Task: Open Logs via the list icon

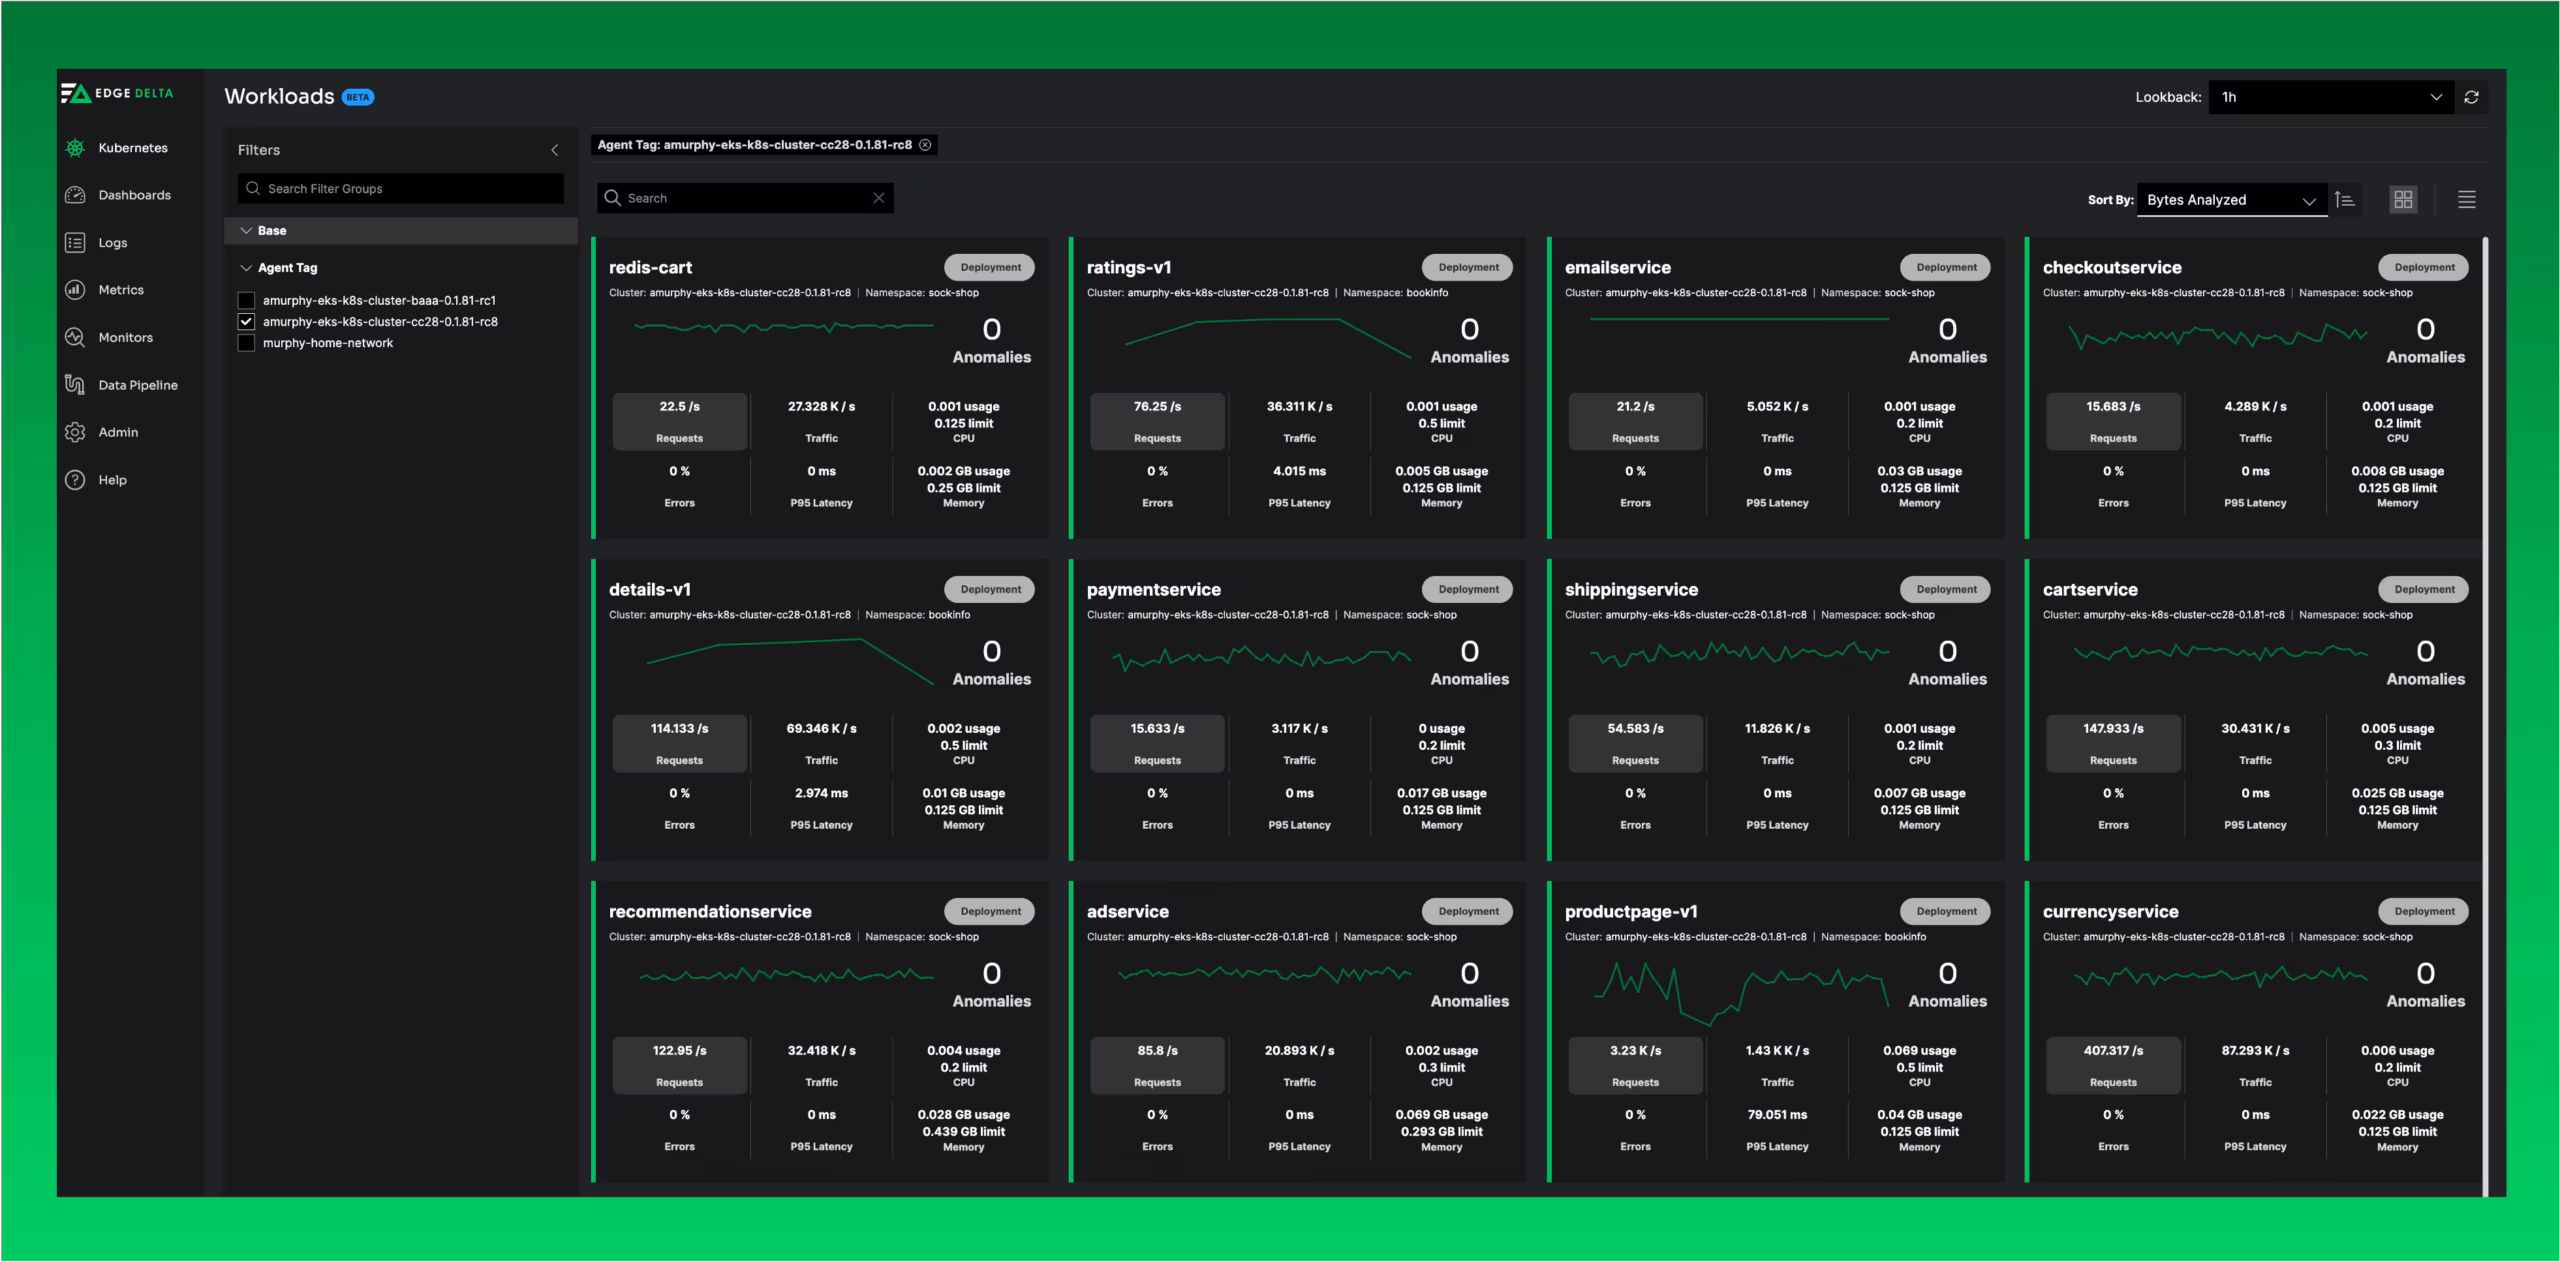Action: coord(75,242)
